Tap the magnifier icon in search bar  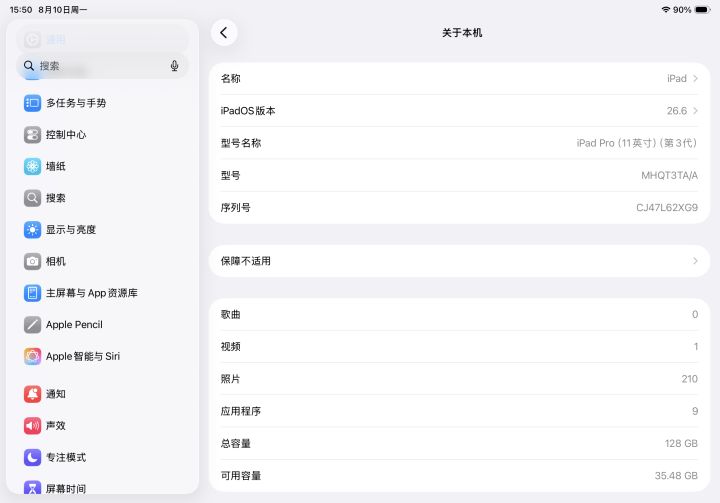point(29,66)
